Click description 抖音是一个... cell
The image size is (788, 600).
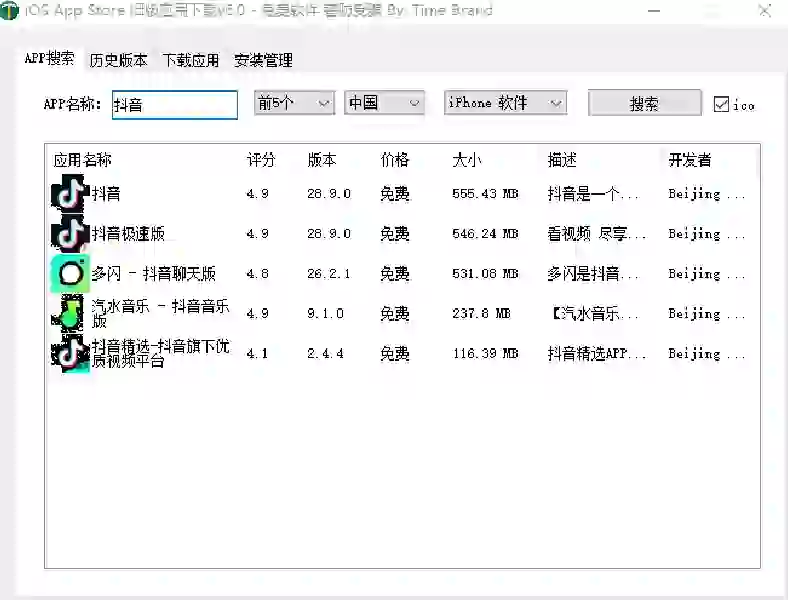tap(593, 194)
